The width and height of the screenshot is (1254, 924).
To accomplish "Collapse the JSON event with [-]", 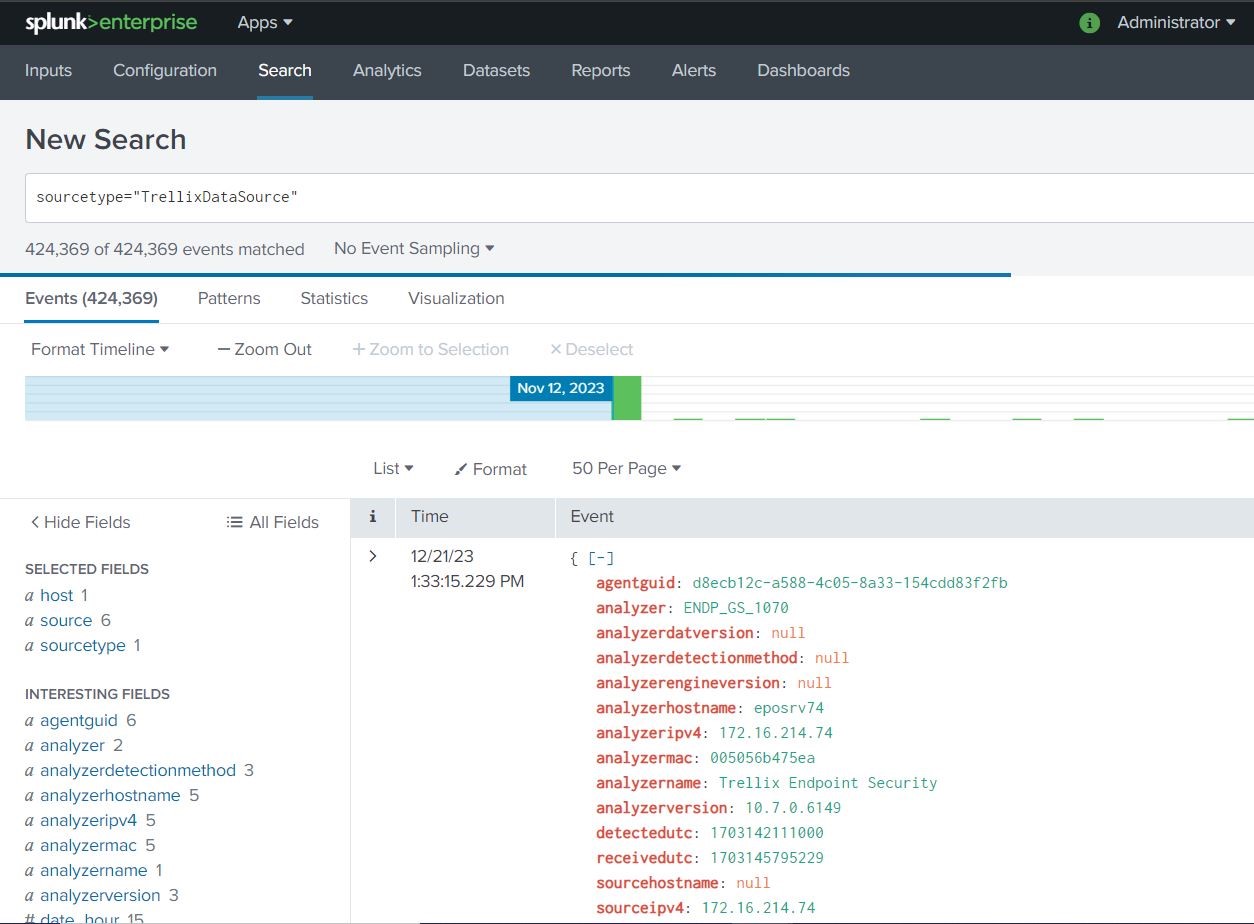I will 601,558.
